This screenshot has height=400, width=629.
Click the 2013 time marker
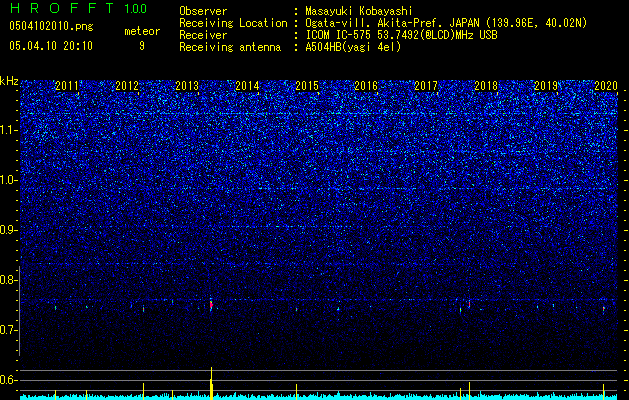point(187,86)
